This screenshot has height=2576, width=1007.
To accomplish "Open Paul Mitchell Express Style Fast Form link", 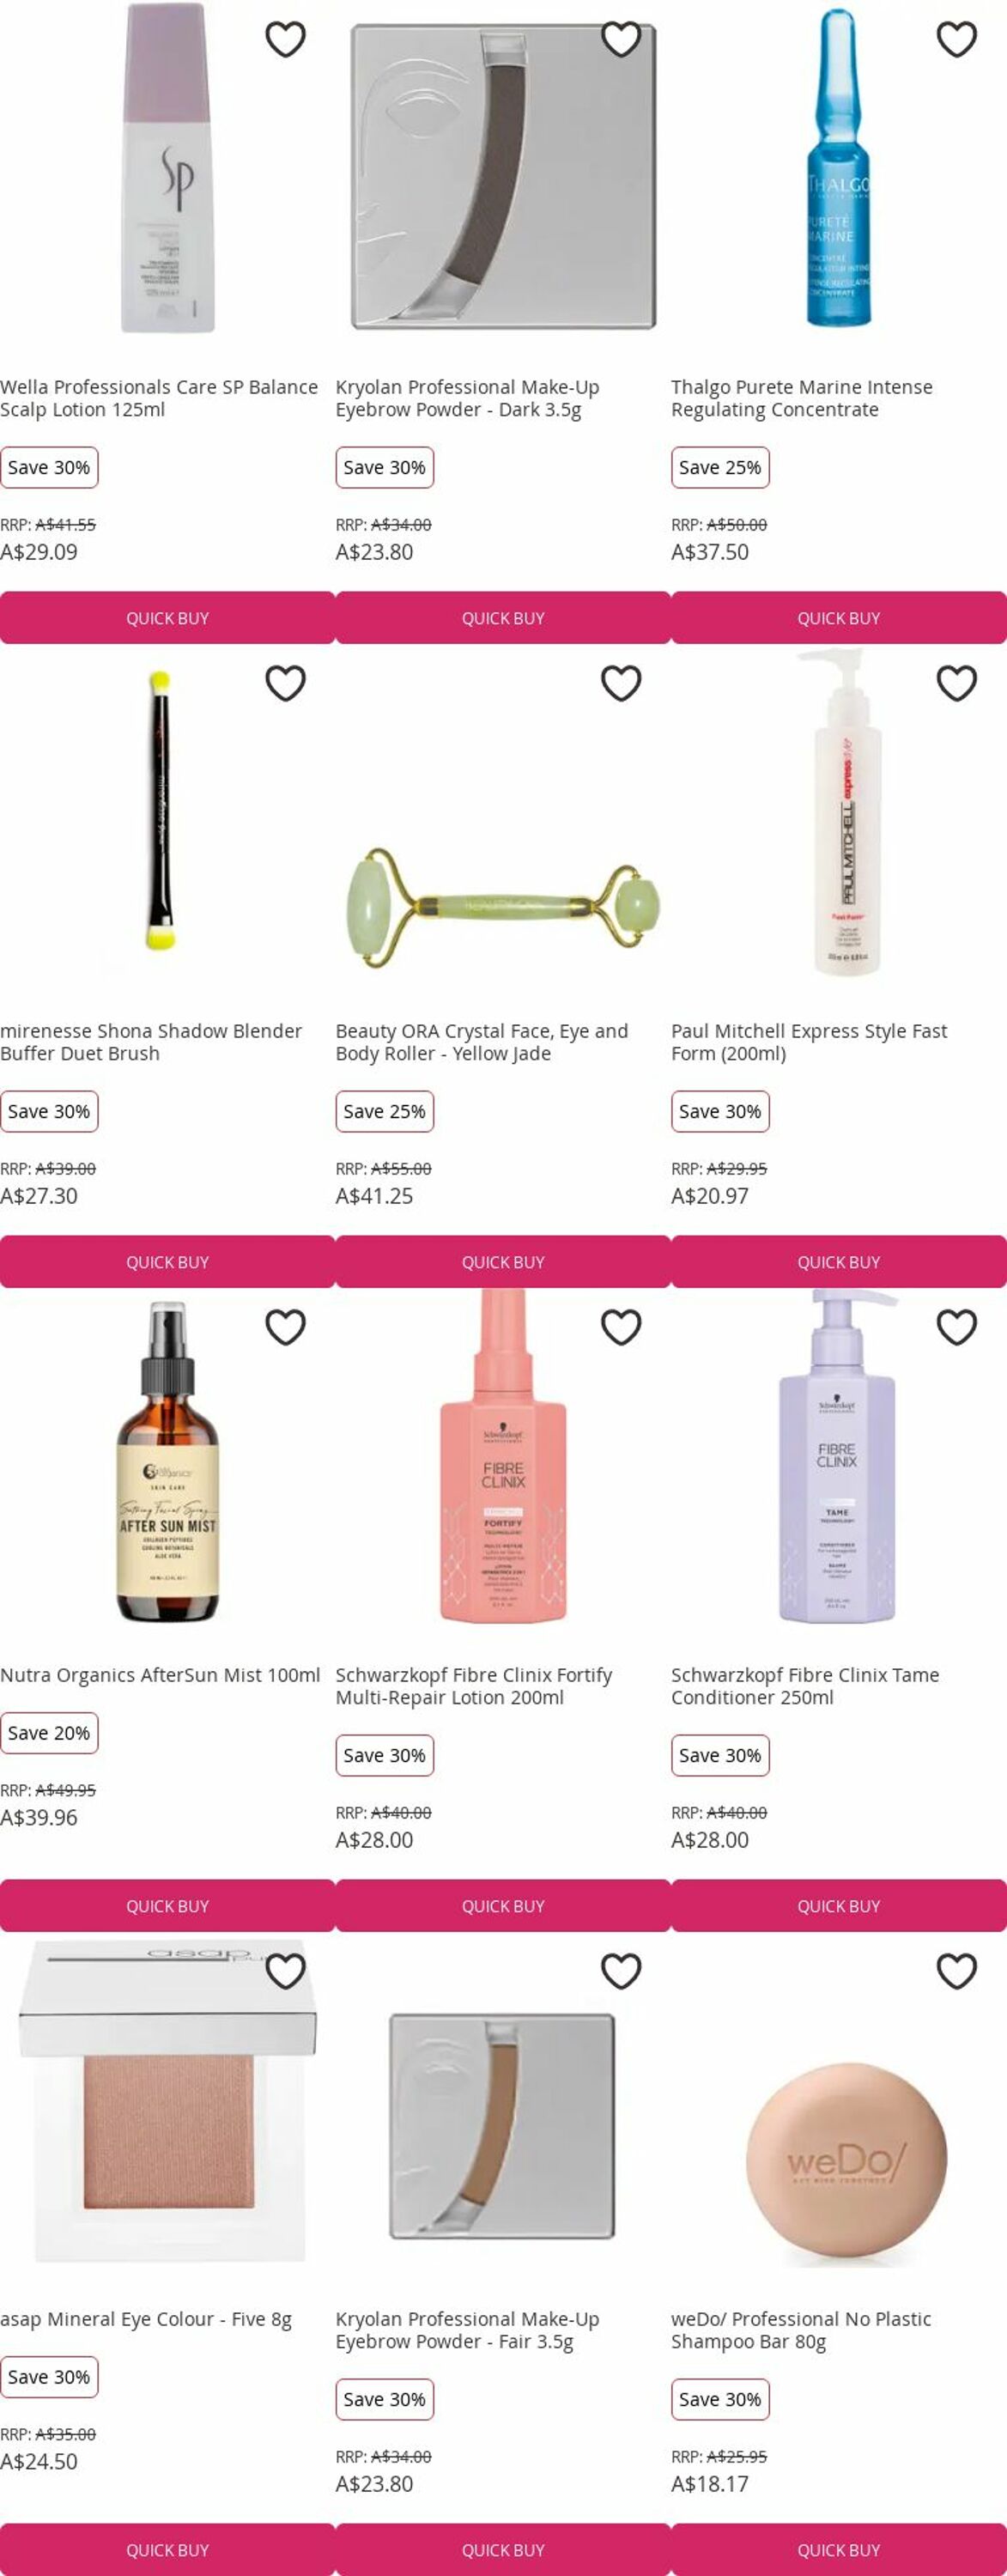I will 809,1042.
